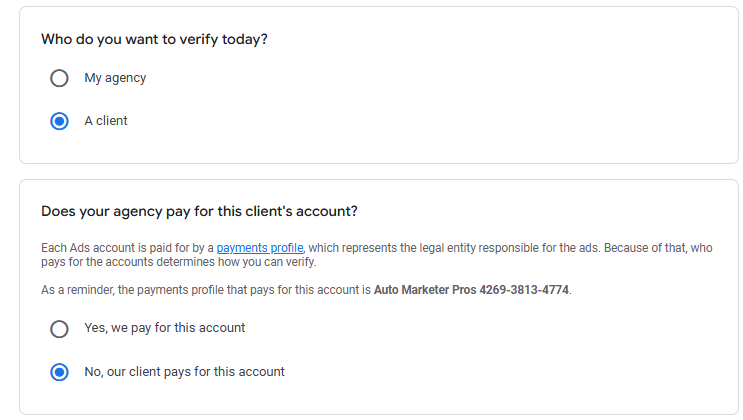743x420 pixels.
Task: Click the "My agency" option label text
Action: coord(115,78)
